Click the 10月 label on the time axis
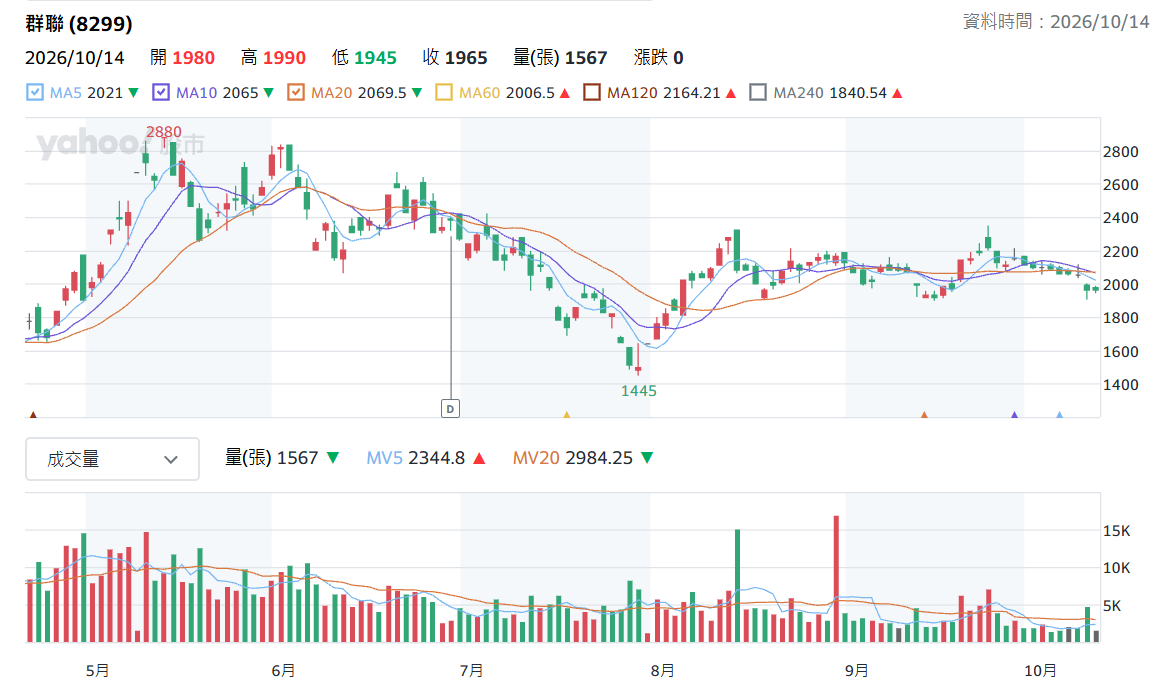 pos(1040,670)
